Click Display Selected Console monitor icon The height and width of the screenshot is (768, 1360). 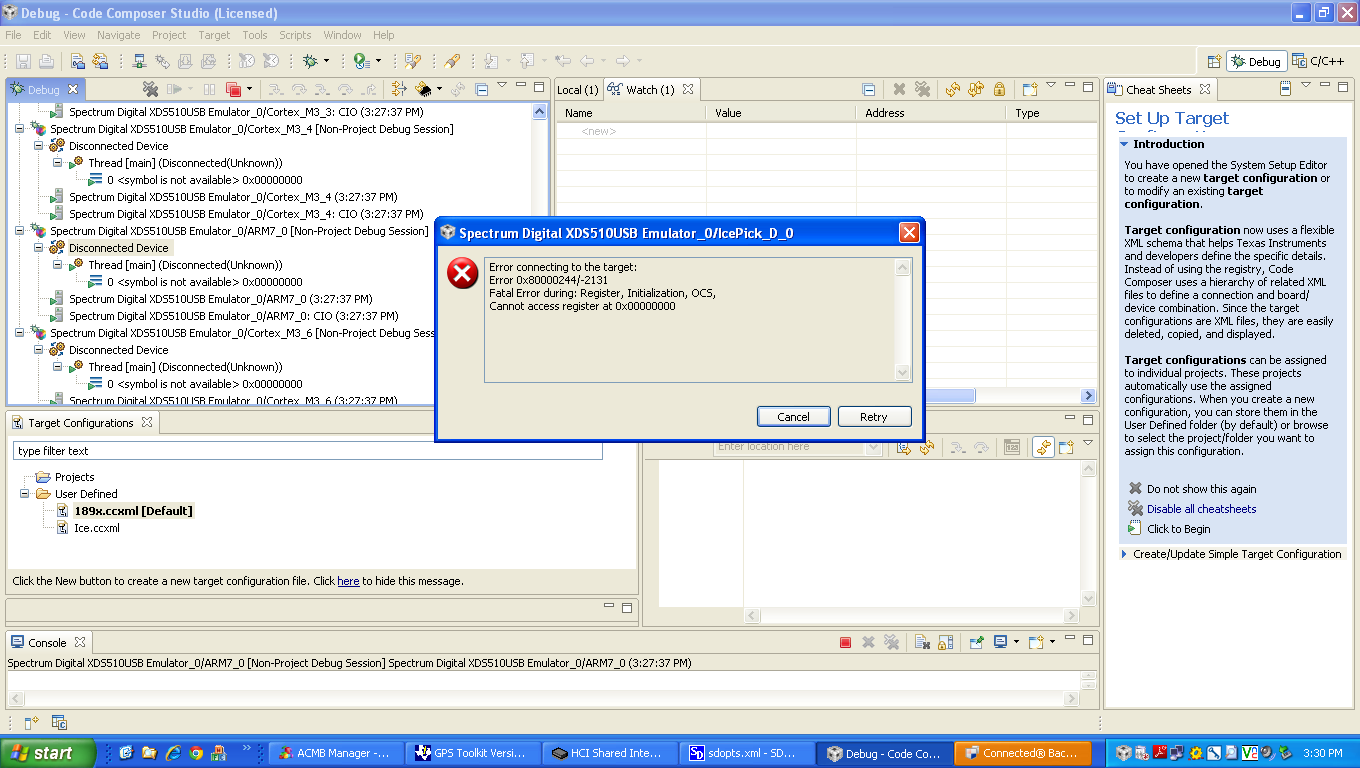1000,642
